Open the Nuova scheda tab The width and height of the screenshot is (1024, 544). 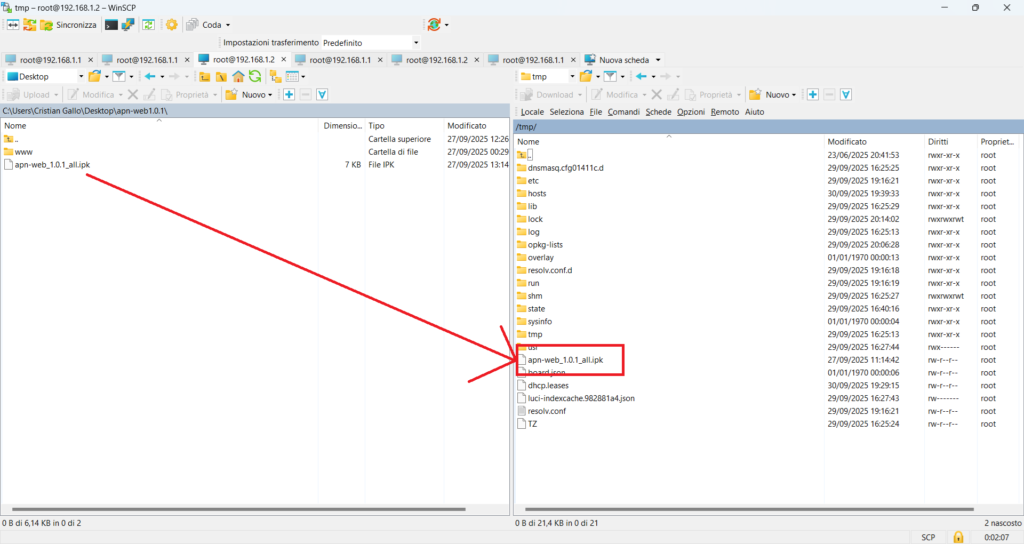coord(623,60)
